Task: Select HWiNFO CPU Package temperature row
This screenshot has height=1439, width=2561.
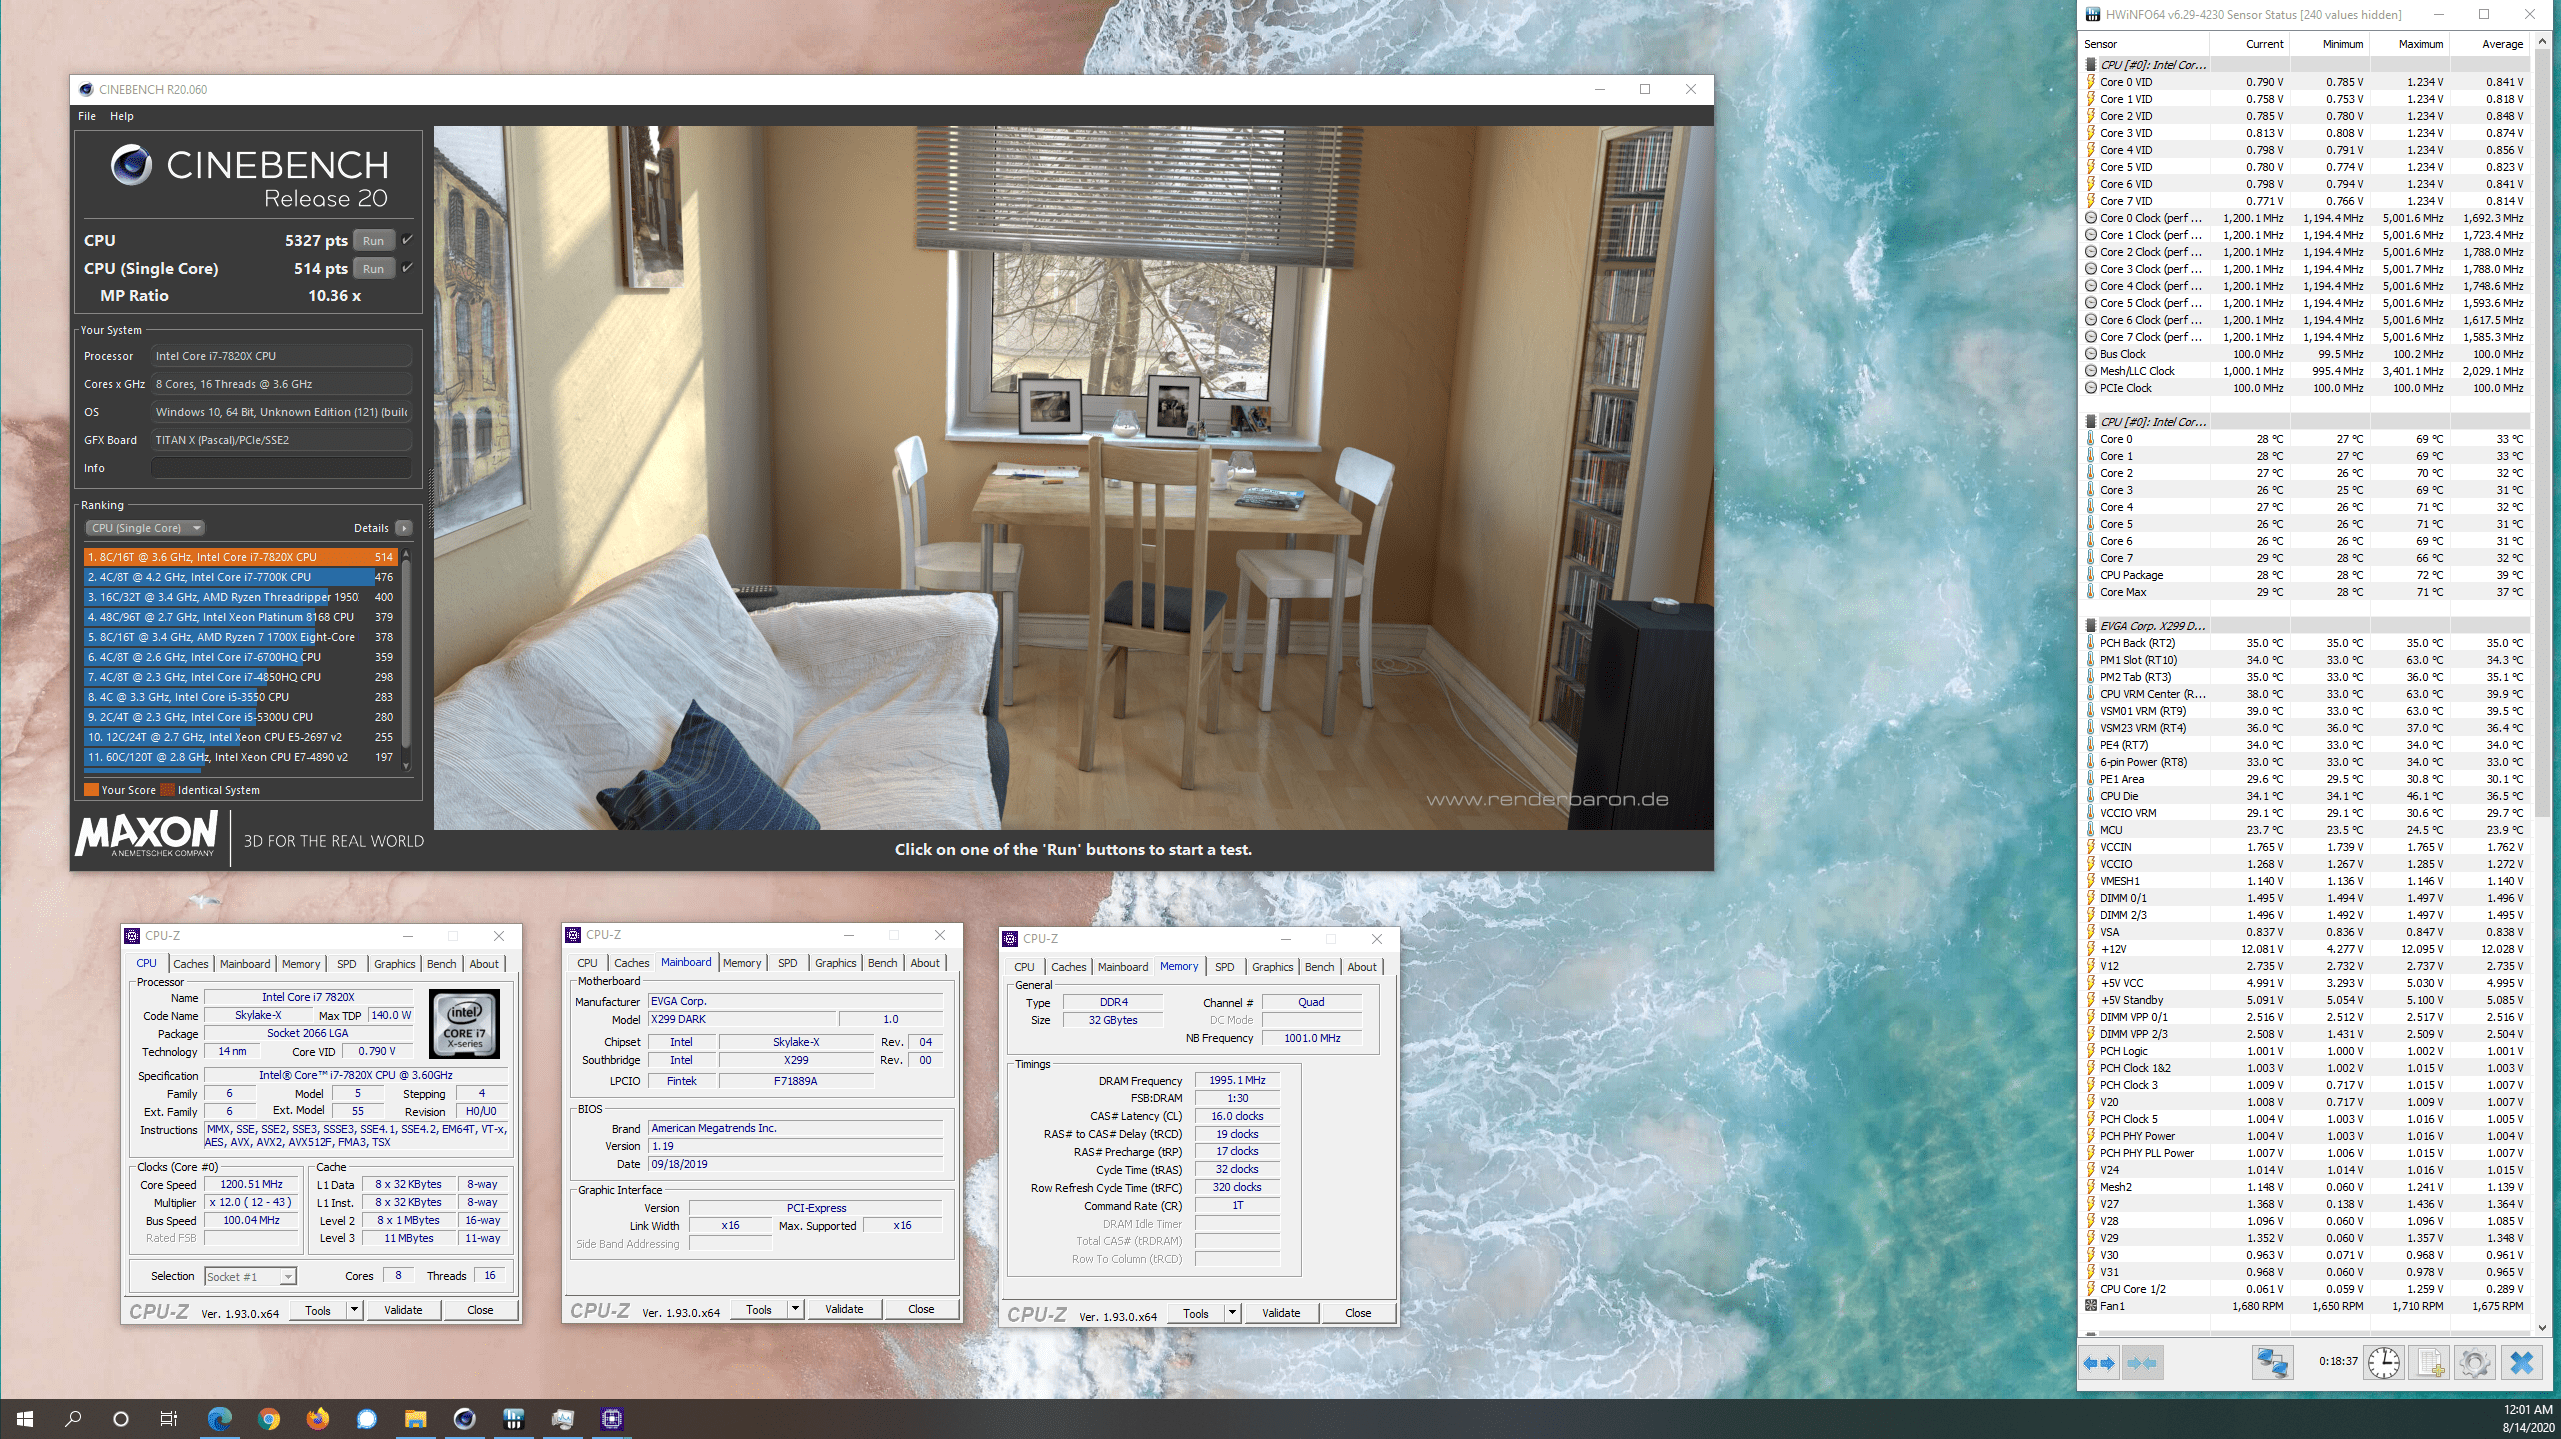Action: (x=2305, y=575)
